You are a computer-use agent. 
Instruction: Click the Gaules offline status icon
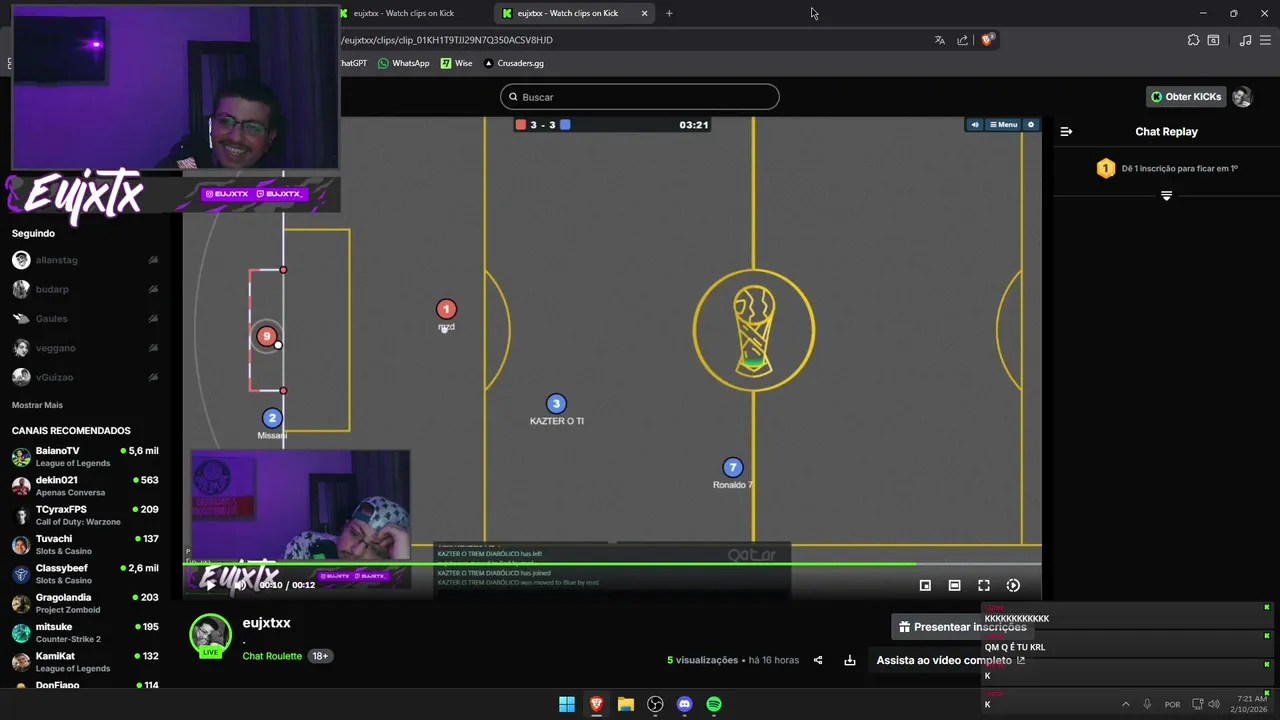point(153,318)
